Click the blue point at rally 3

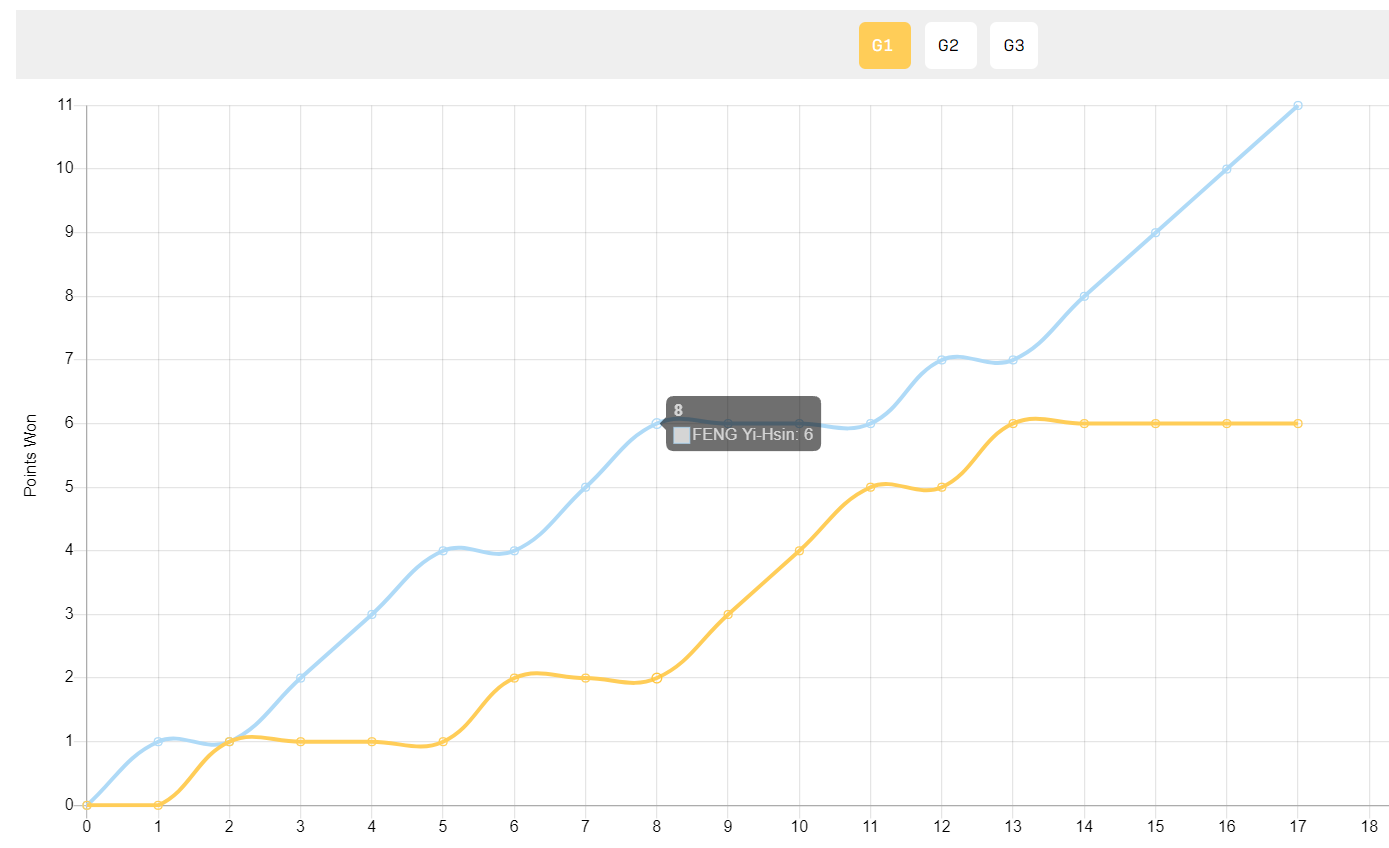[x=300, y=678]
